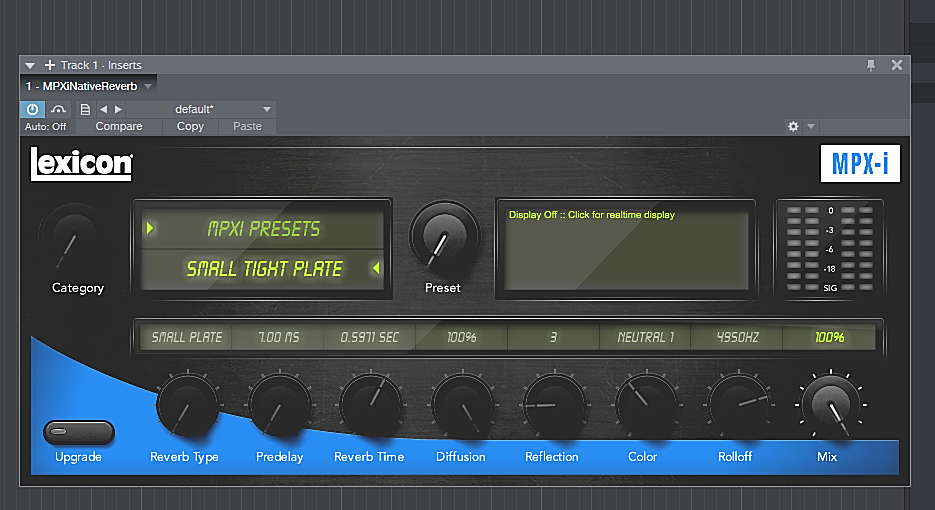Viewport: 935px width, 510px height.
Task: Click the level meter SIG indicator
Action: tap(830, 288)
